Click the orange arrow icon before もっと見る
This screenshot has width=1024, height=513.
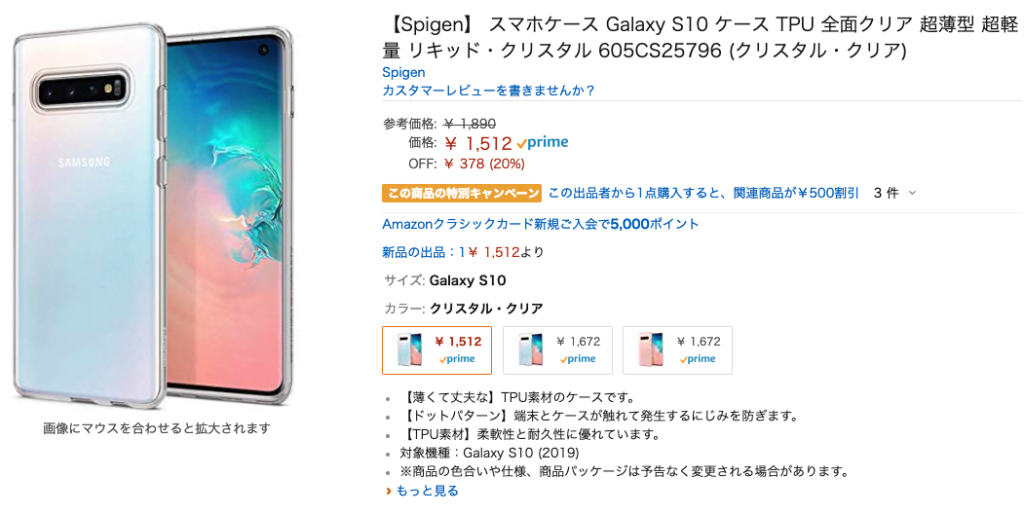click(388, 491)
